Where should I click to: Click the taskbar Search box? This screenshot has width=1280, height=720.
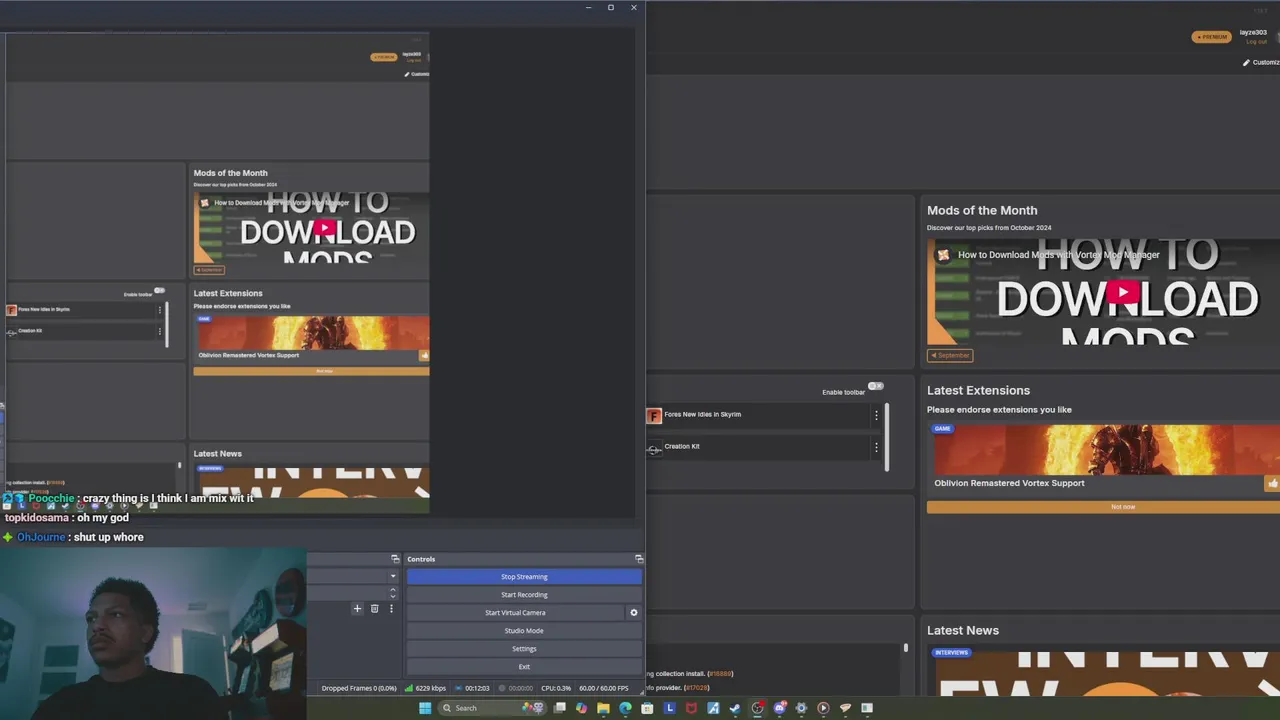pos(492,708)
